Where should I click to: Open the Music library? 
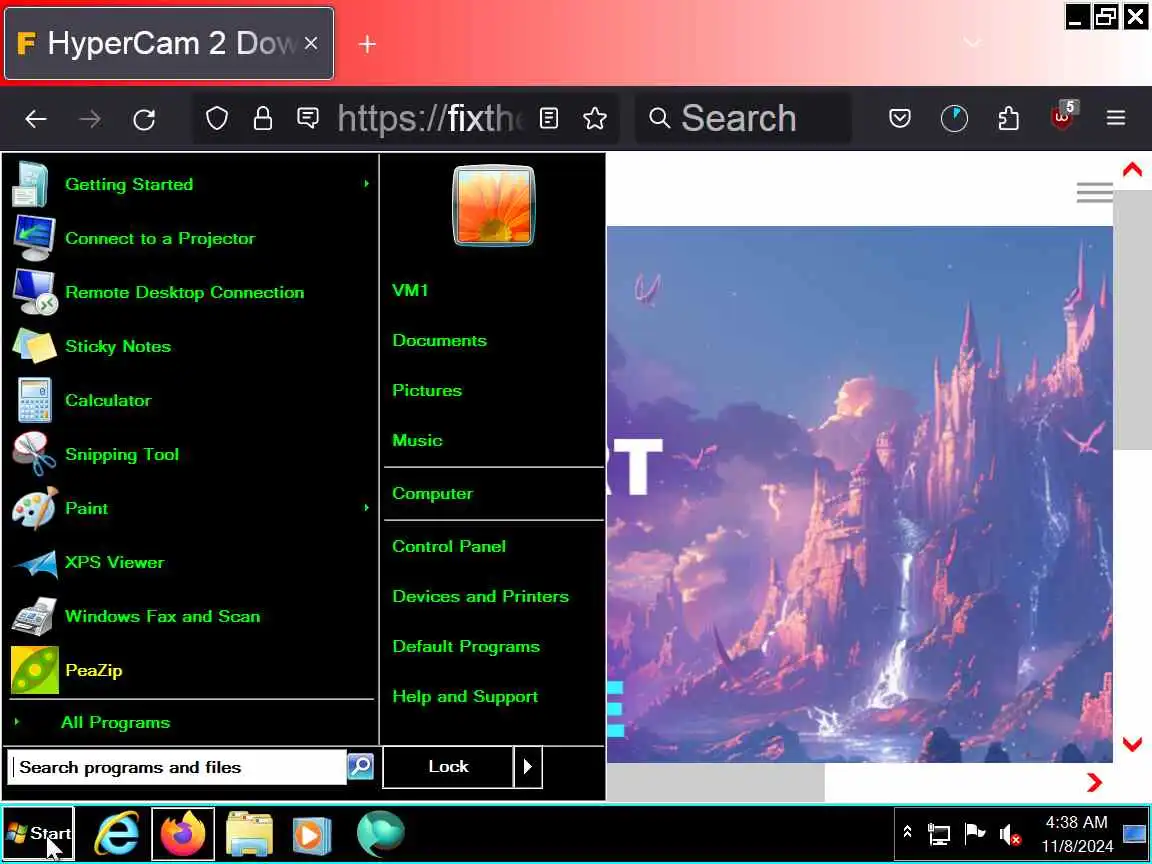click(417, 440)
